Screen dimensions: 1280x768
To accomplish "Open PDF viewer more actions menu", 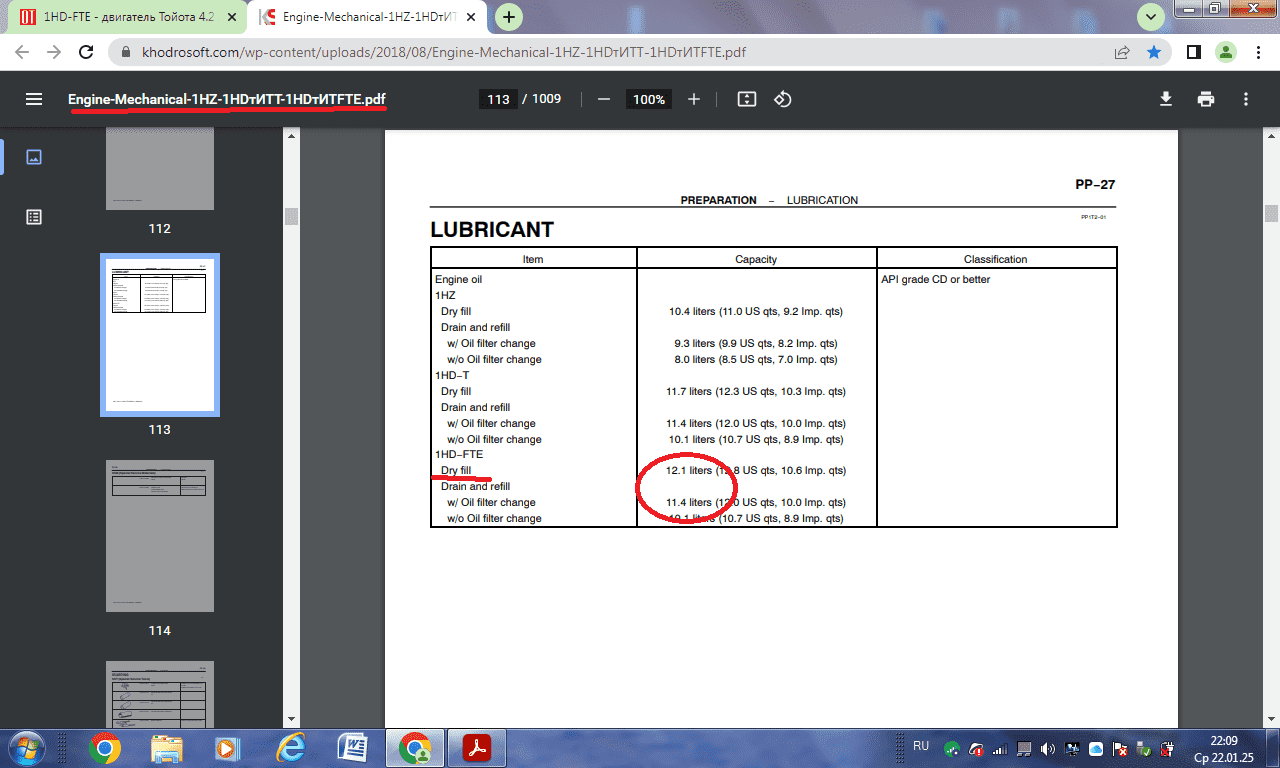I will (1246, 99).
